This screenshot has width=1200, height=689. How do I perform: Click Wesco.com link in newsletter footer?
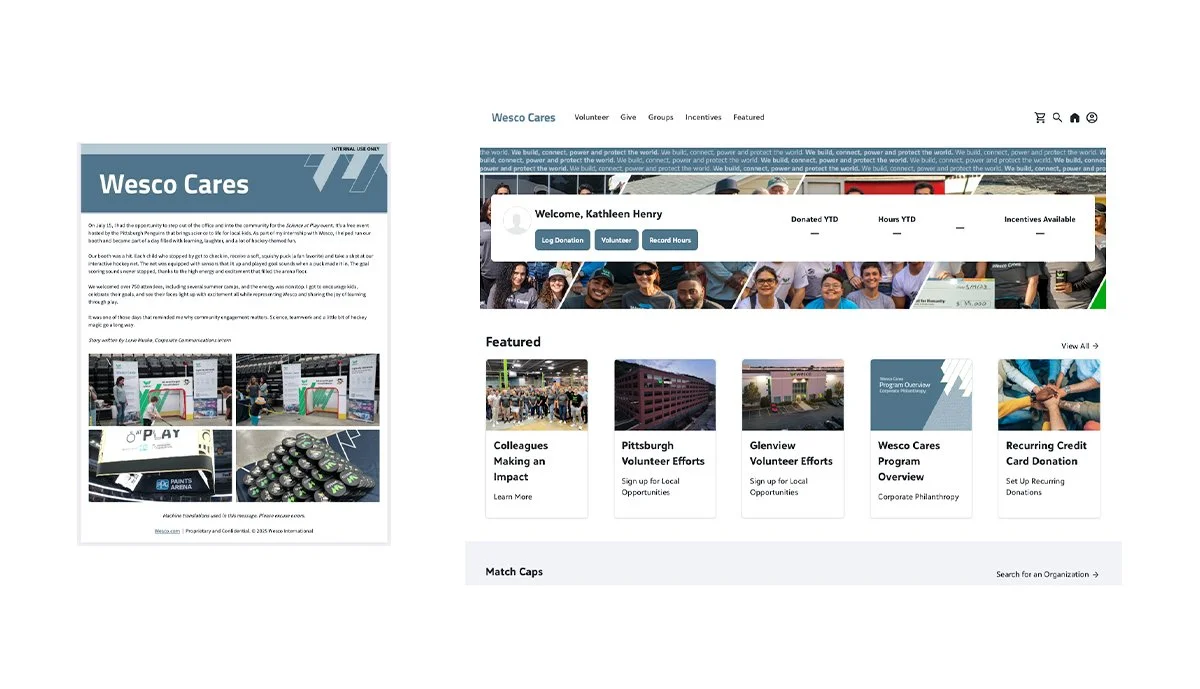(167, 531)
